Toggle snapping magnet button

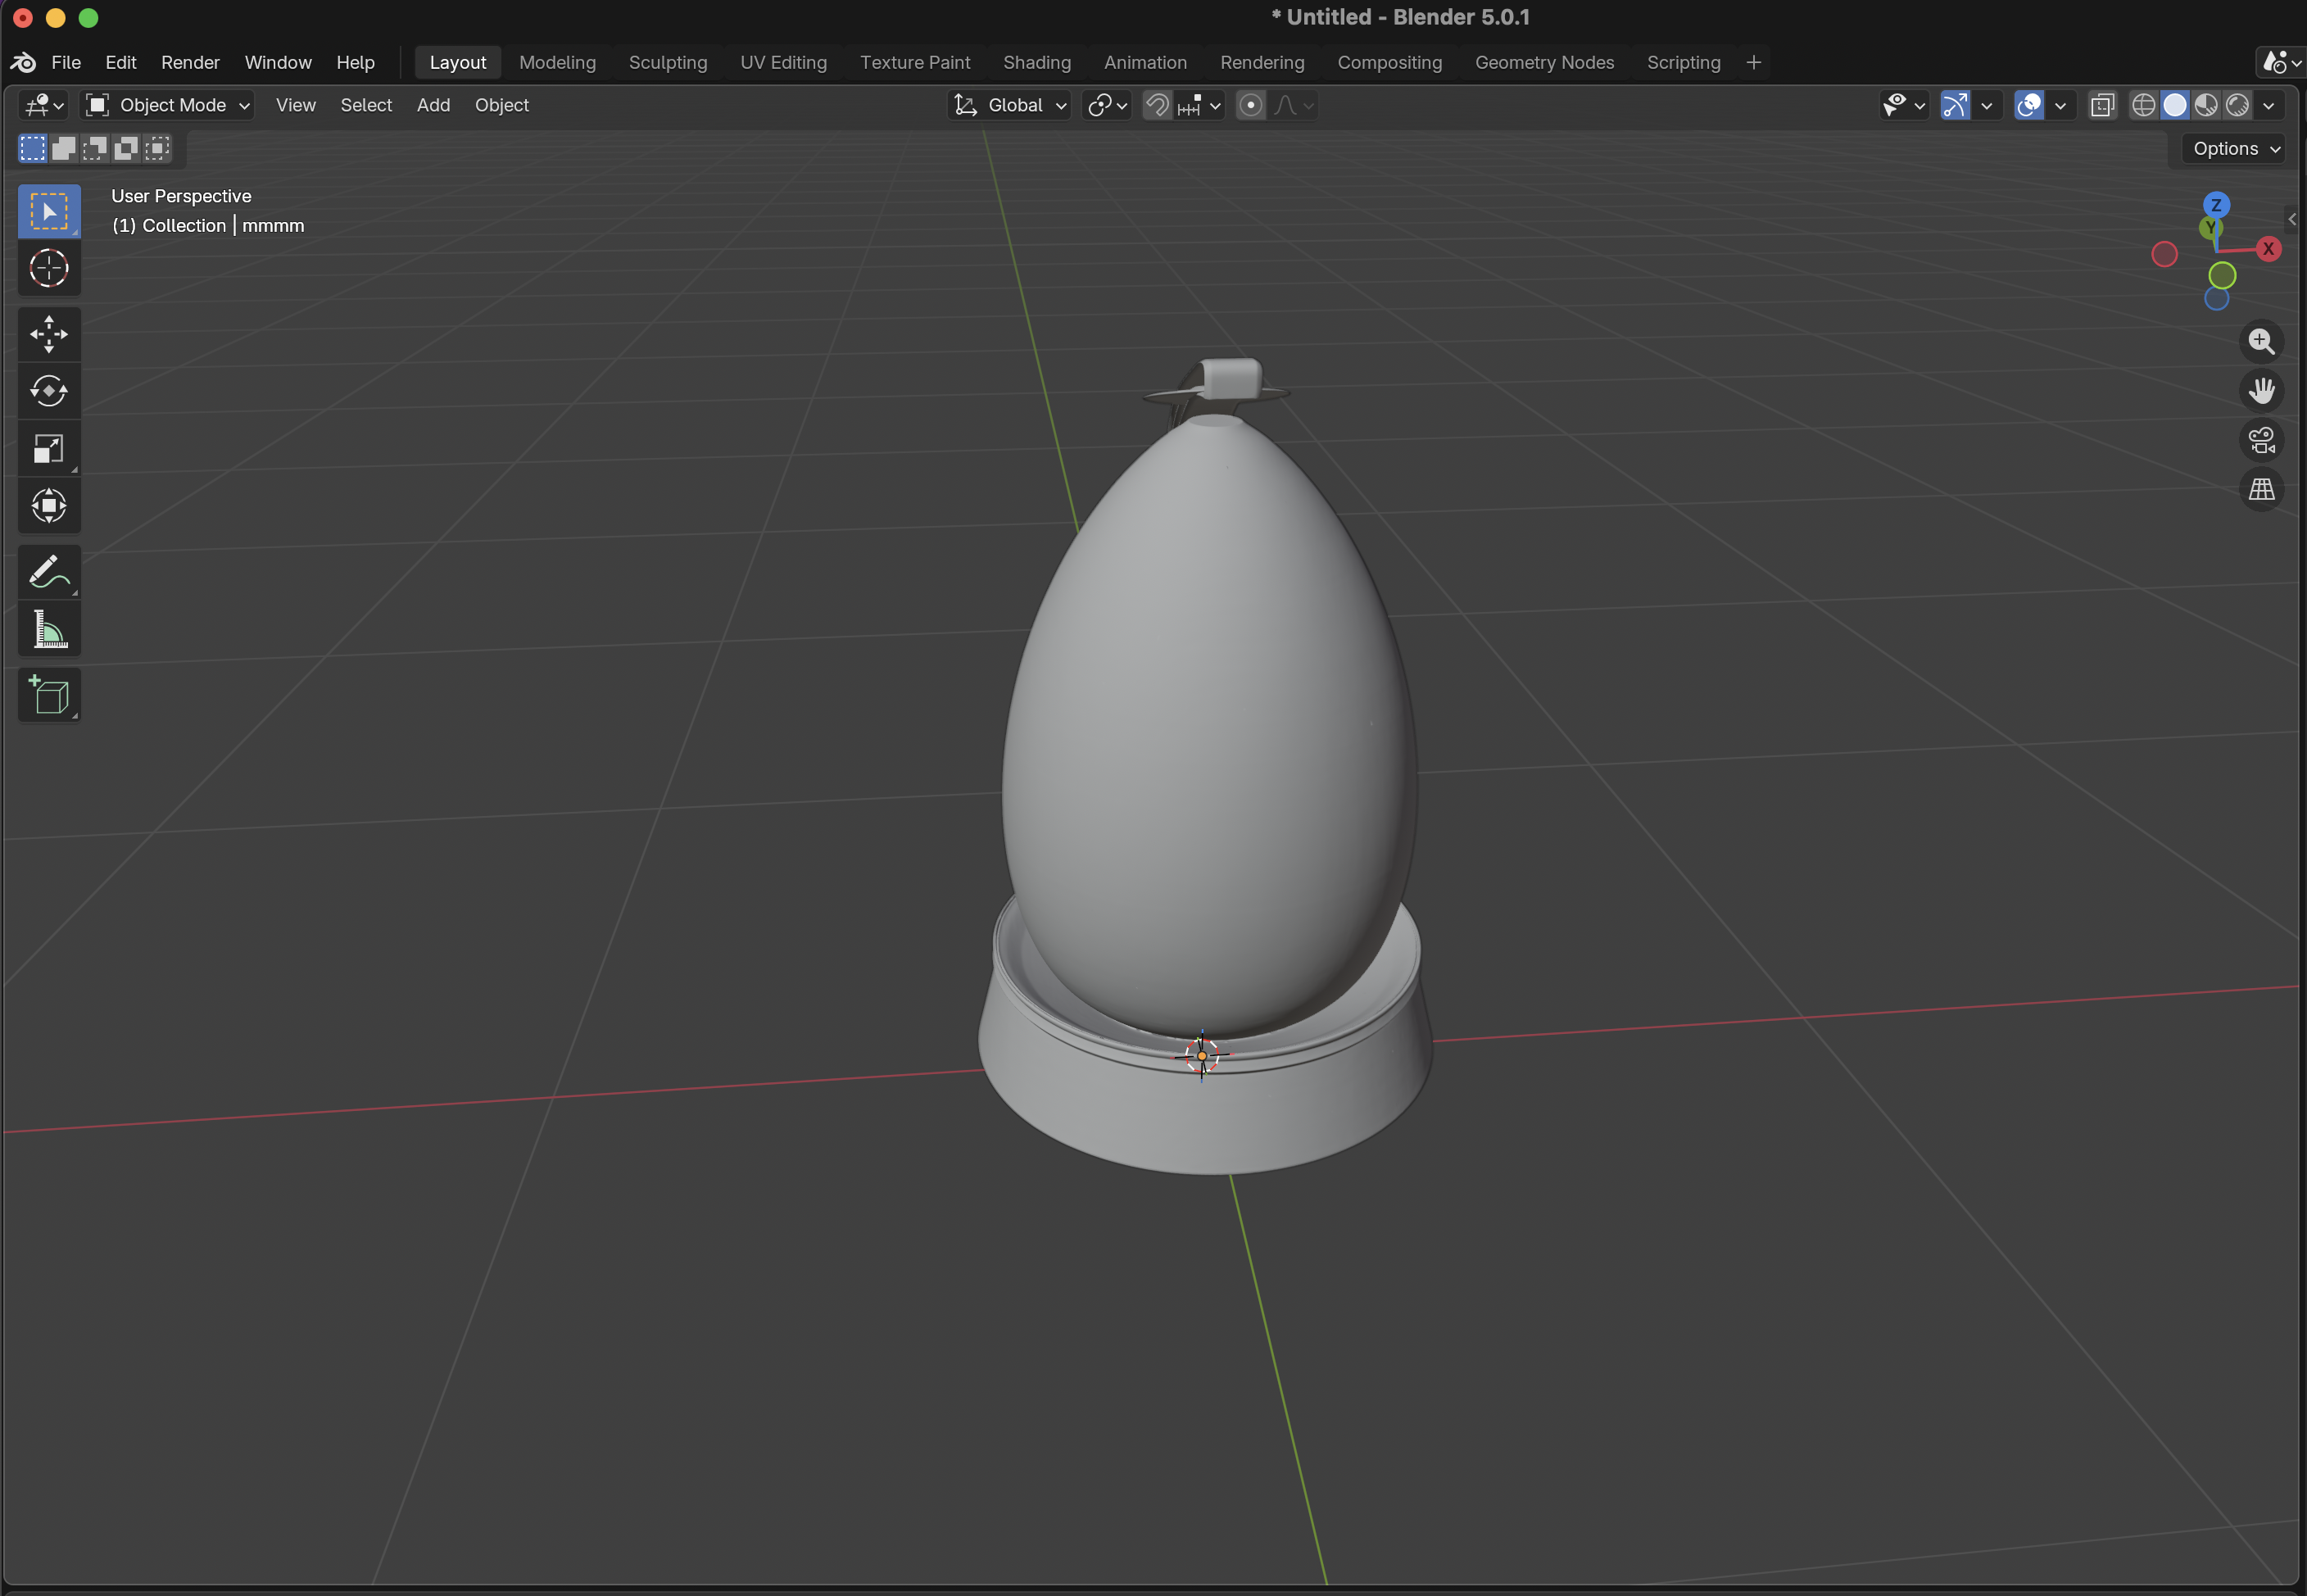1157,105
